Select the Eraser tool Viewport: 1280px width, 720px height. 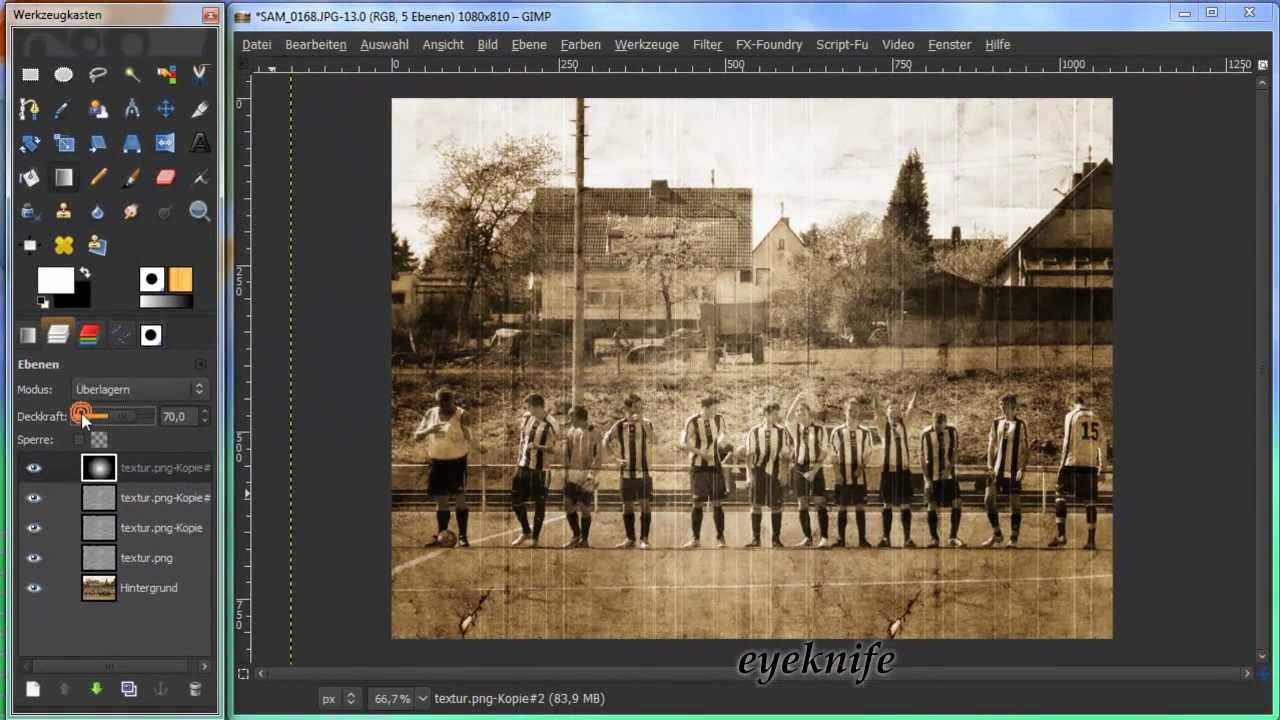pyautogui.click(x=166, y=177)
